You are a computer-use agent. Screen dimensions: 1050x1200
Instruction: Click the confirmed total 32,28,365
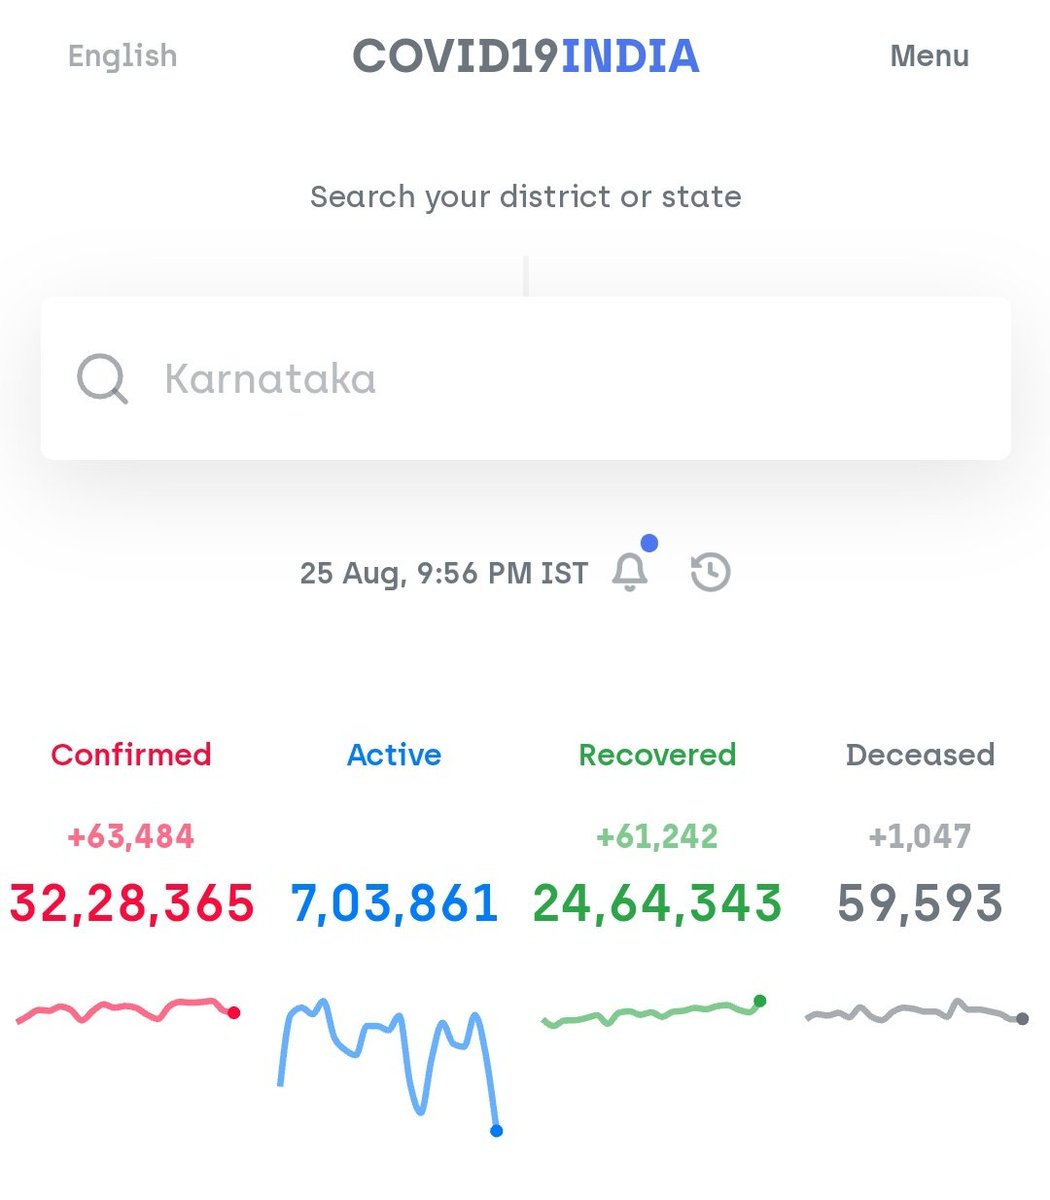point(131,903)
